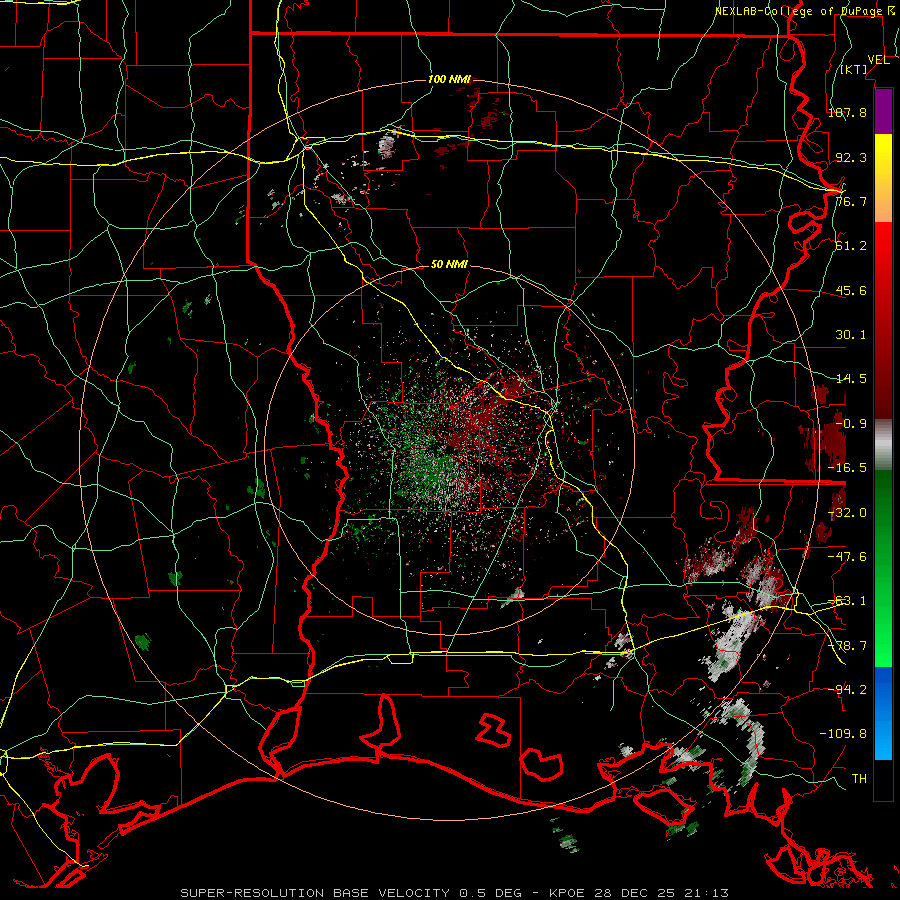This screenshot has width=900, height=900.
Task: Select the 92.3 velocity scale value
Action: pos(851,157)
